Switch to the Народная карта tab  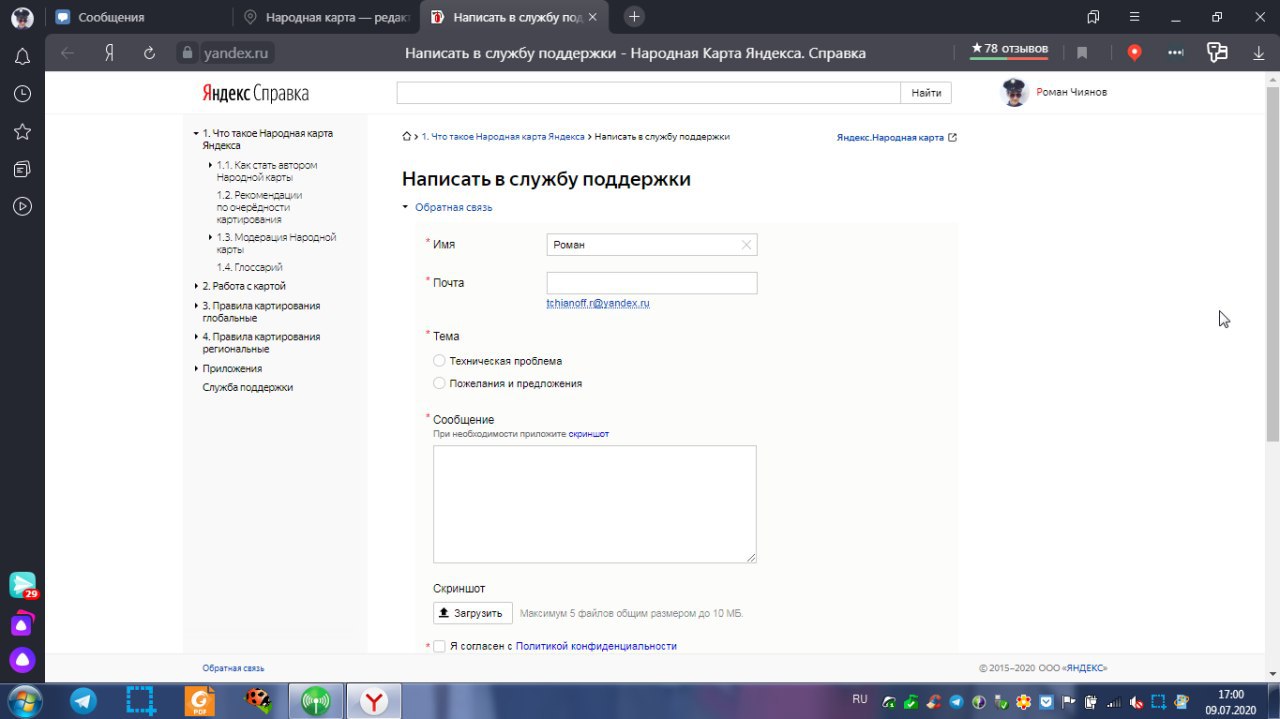[x=327, y=17]
